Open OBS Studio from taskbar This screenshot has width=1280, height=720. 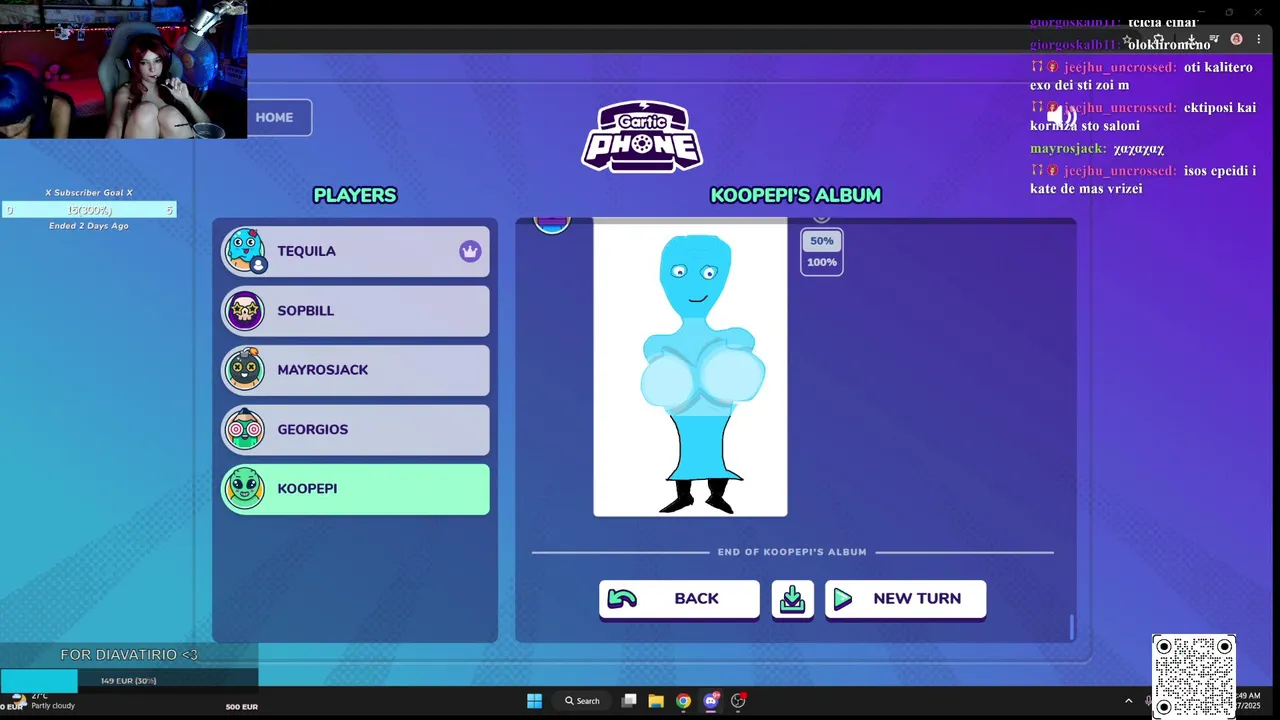(738, 701)
